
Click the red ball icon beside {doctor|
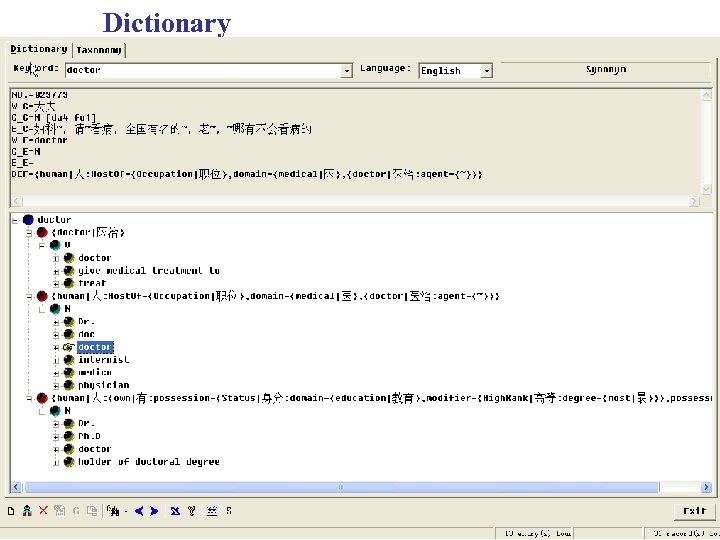42,232
